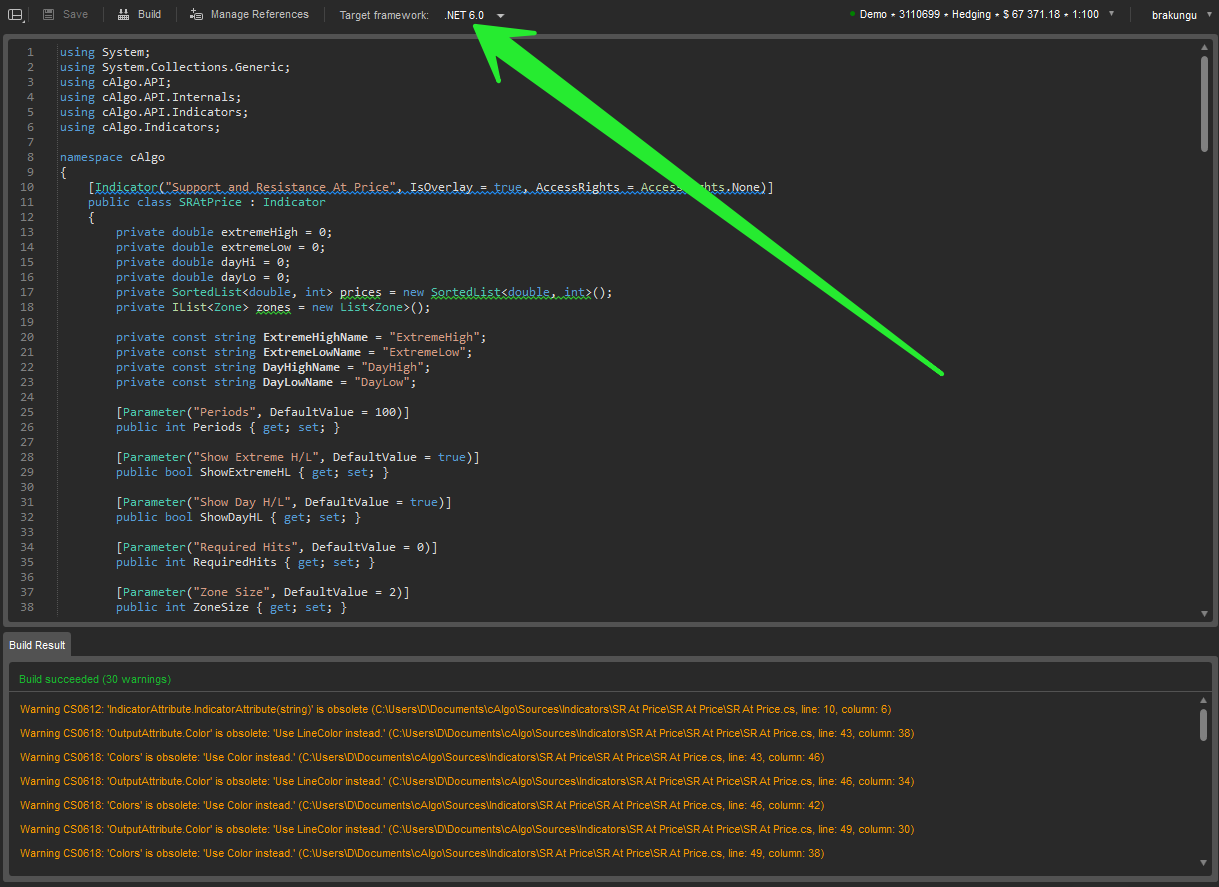This screenshot has width=1219, height=887.
Task: Click the ExtremeLowName constant line
Action: coord(294,352)
